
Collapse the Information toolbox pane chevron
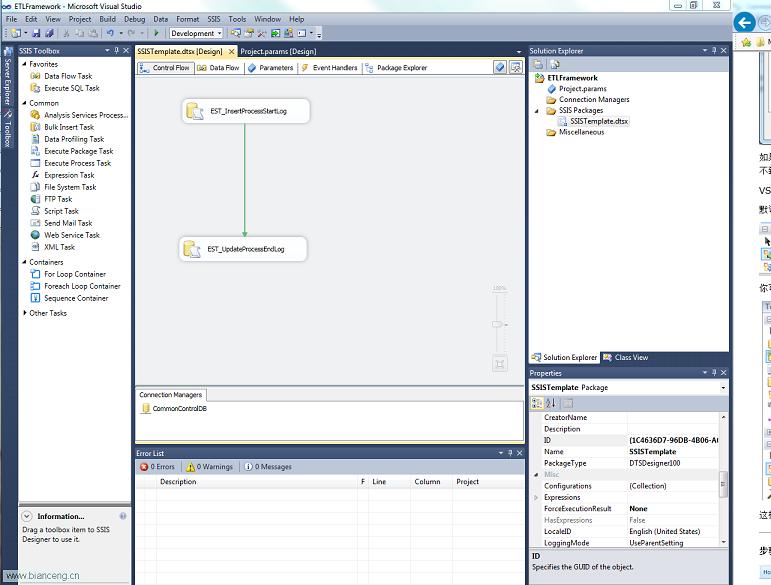pyautogui.click(x=27, y=516)
